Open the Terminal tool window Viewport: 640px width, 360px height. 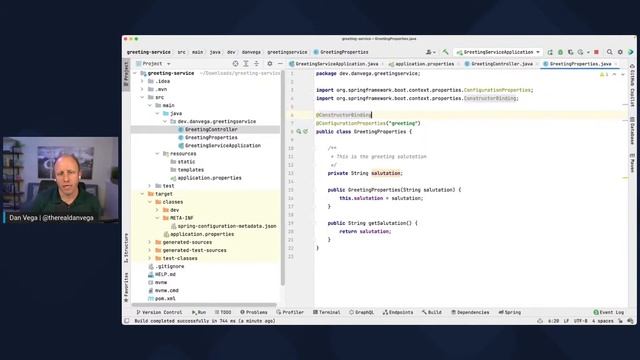pyautogui.click(x=327, y=312)
